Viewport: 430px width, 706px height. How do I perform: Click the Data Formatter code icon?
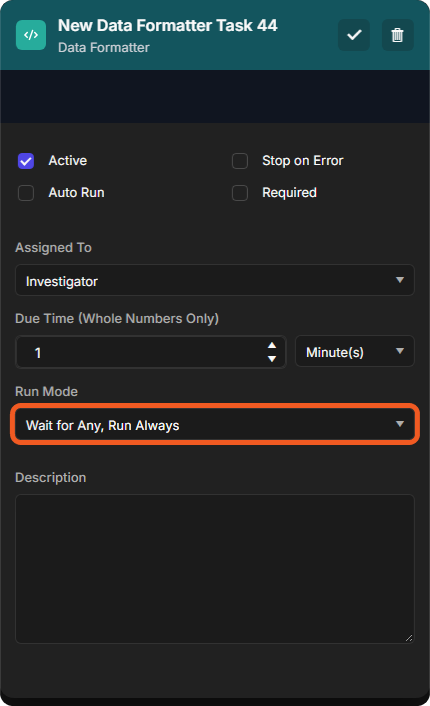pos(31,35)
